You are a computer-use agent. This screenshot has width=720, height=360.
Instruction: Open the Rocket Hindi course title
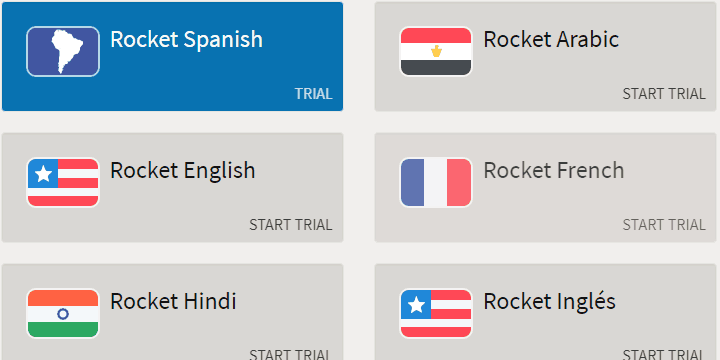pyautogui.click(x=173, y=302)
